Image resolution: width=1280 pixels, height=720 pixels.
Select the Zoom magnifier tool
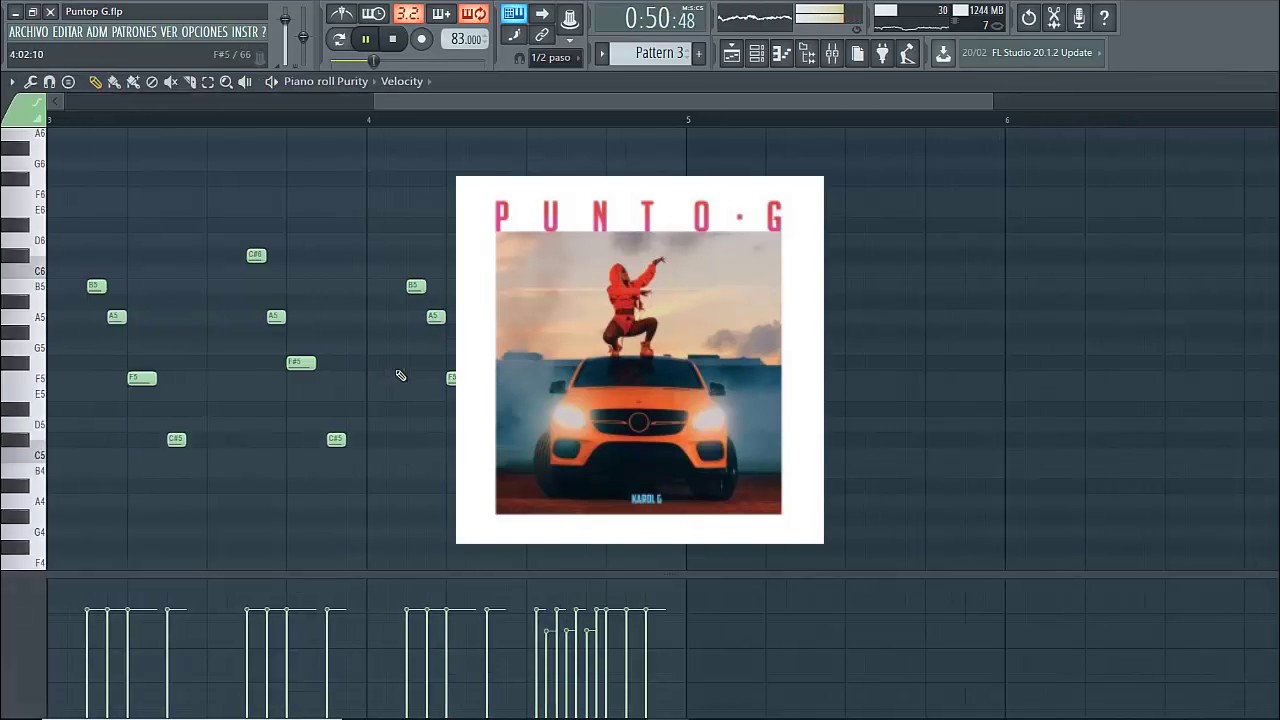(x=226, y=82)
